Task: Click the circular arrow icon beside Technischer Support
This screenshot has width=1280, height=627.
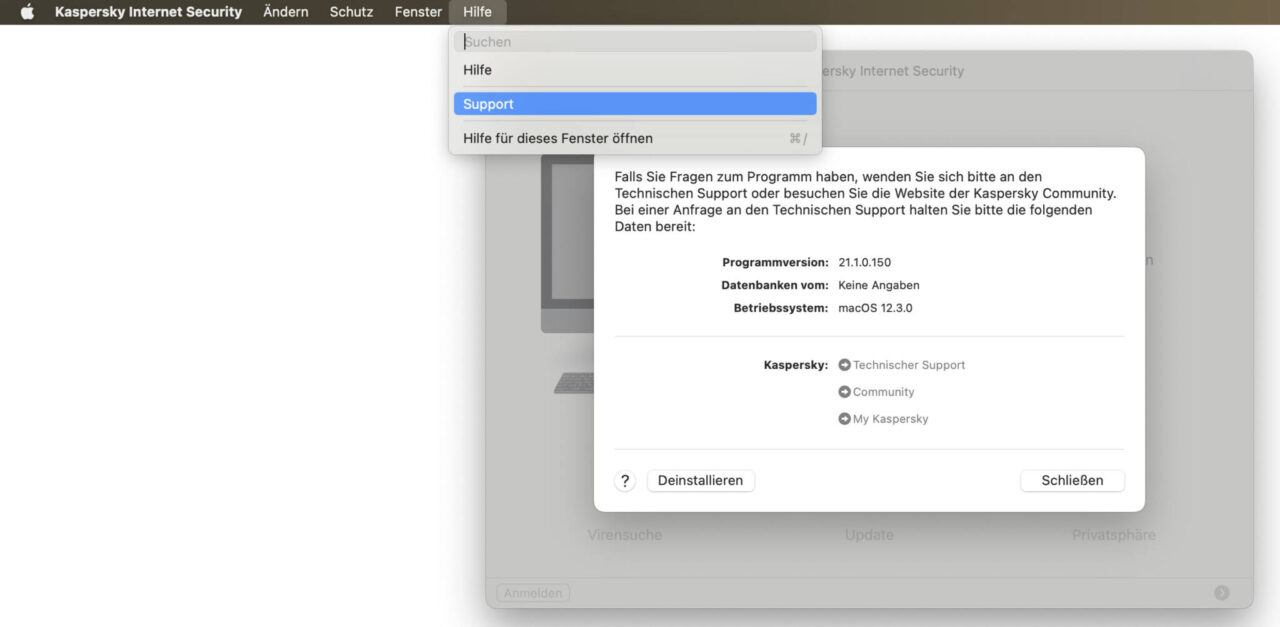Action: (x=844, y=365)
